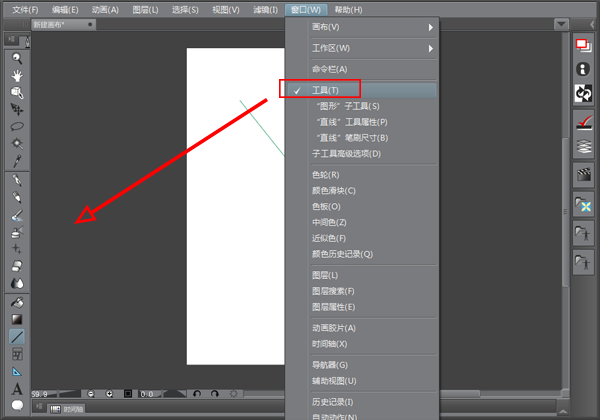Viewport: 600px width, 420px height.
Task: Select the Hand move tool
Action: 17,75
